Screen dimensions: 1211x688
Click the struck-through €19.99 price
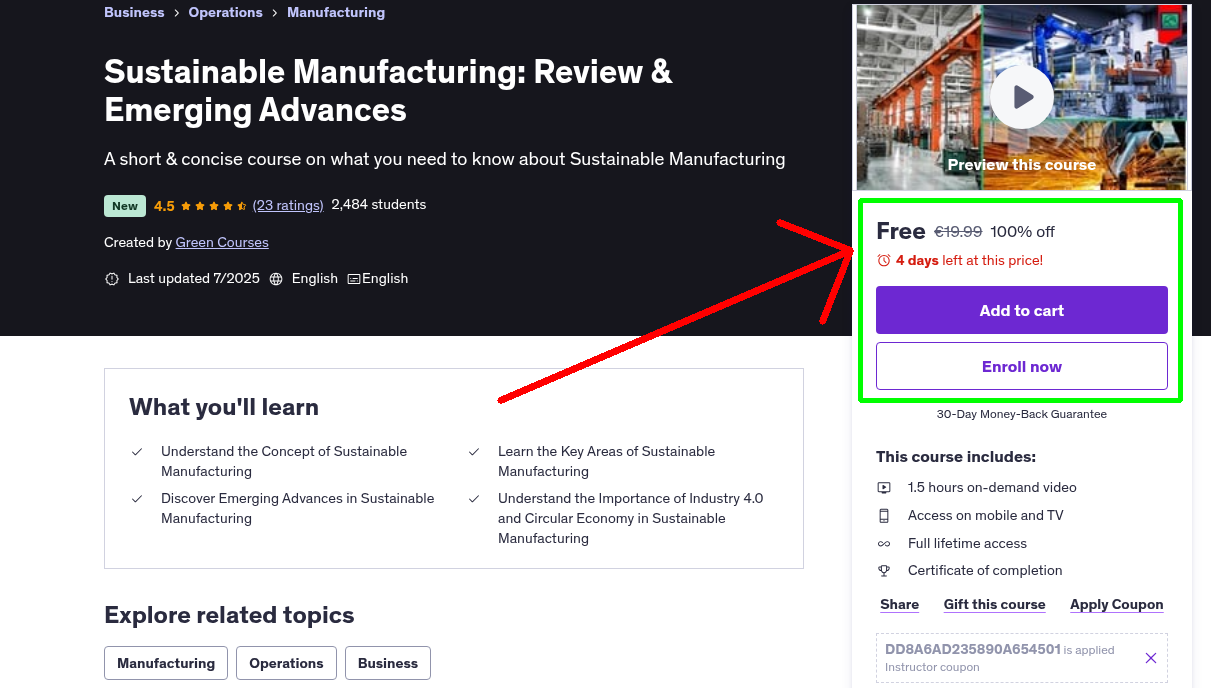click(958, 231)
